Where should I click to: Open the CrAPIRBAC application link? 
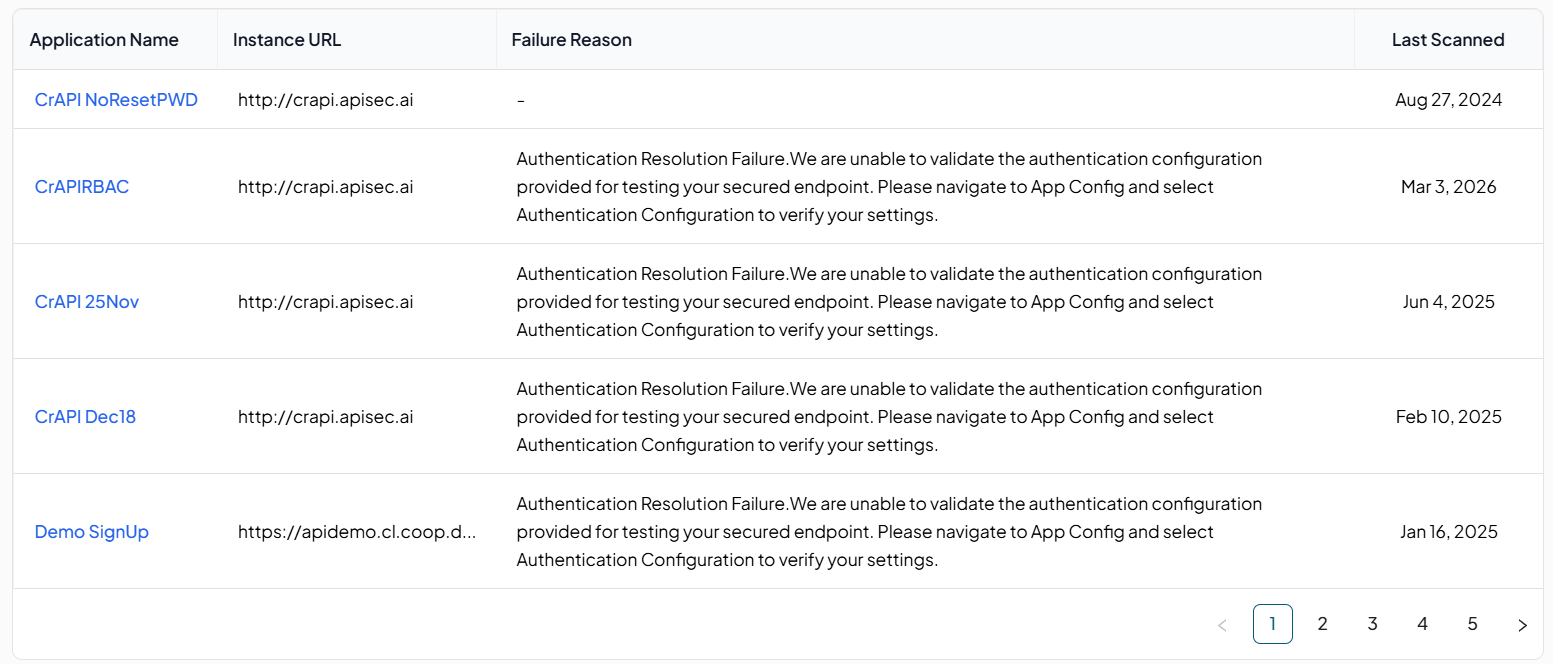[x=82, y=187]
